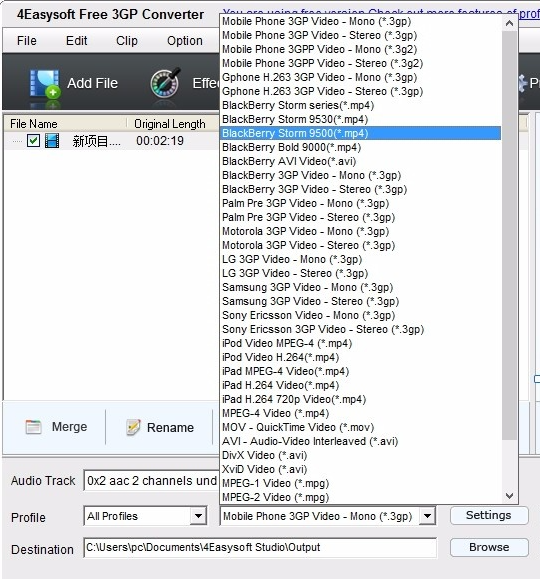Click the Add File film icon
The height and width of the screenshot is (579, 540).
pyautogui.click(x=45, y=84)
